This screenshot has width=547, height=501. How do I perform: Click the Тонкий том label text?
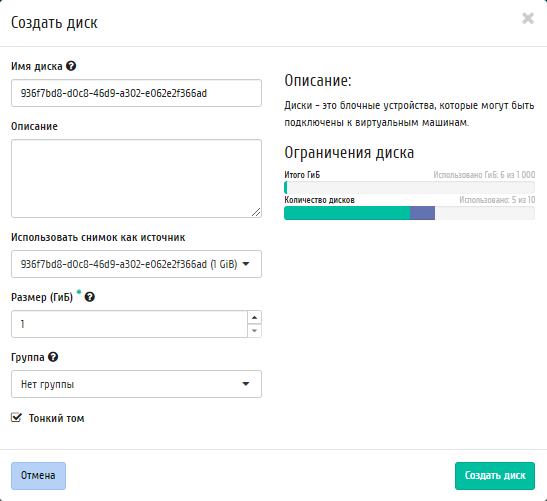pos(57,418)
